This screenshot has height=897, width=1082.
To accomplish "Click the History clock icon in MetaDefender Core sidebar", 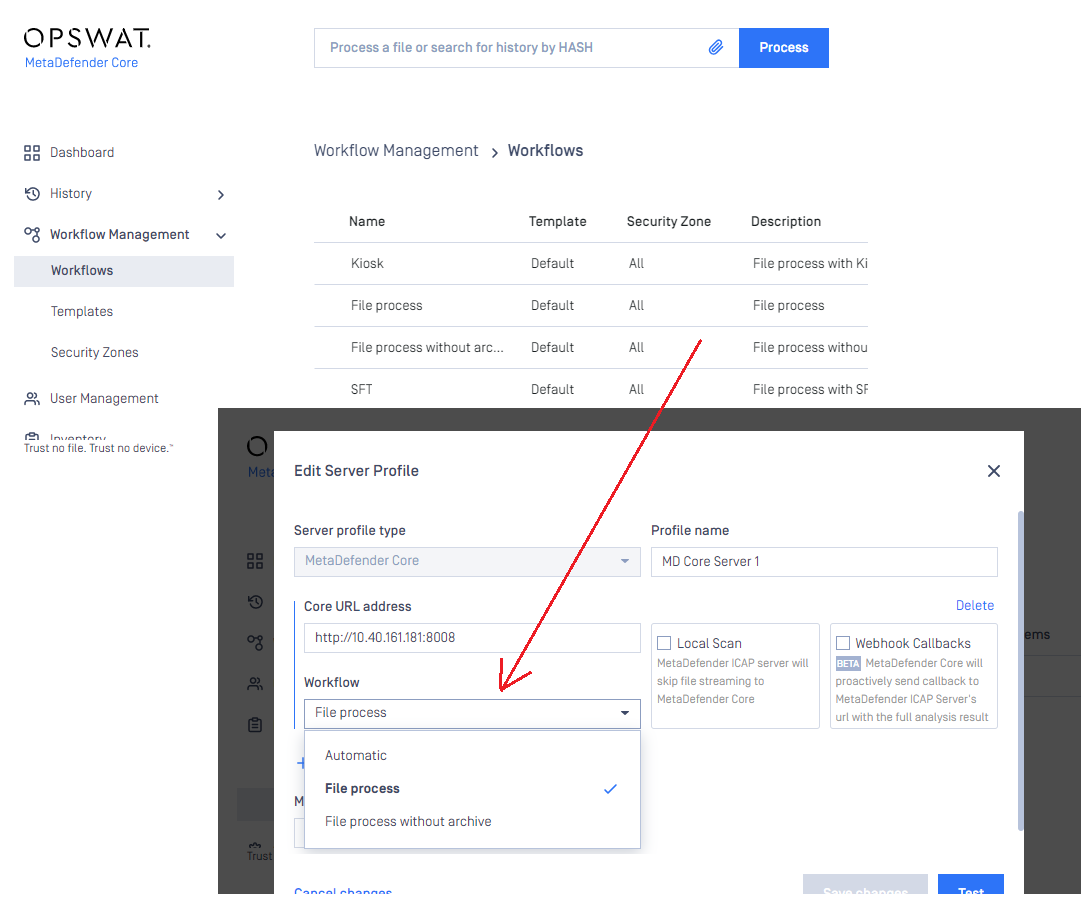I will coord(32,194).
